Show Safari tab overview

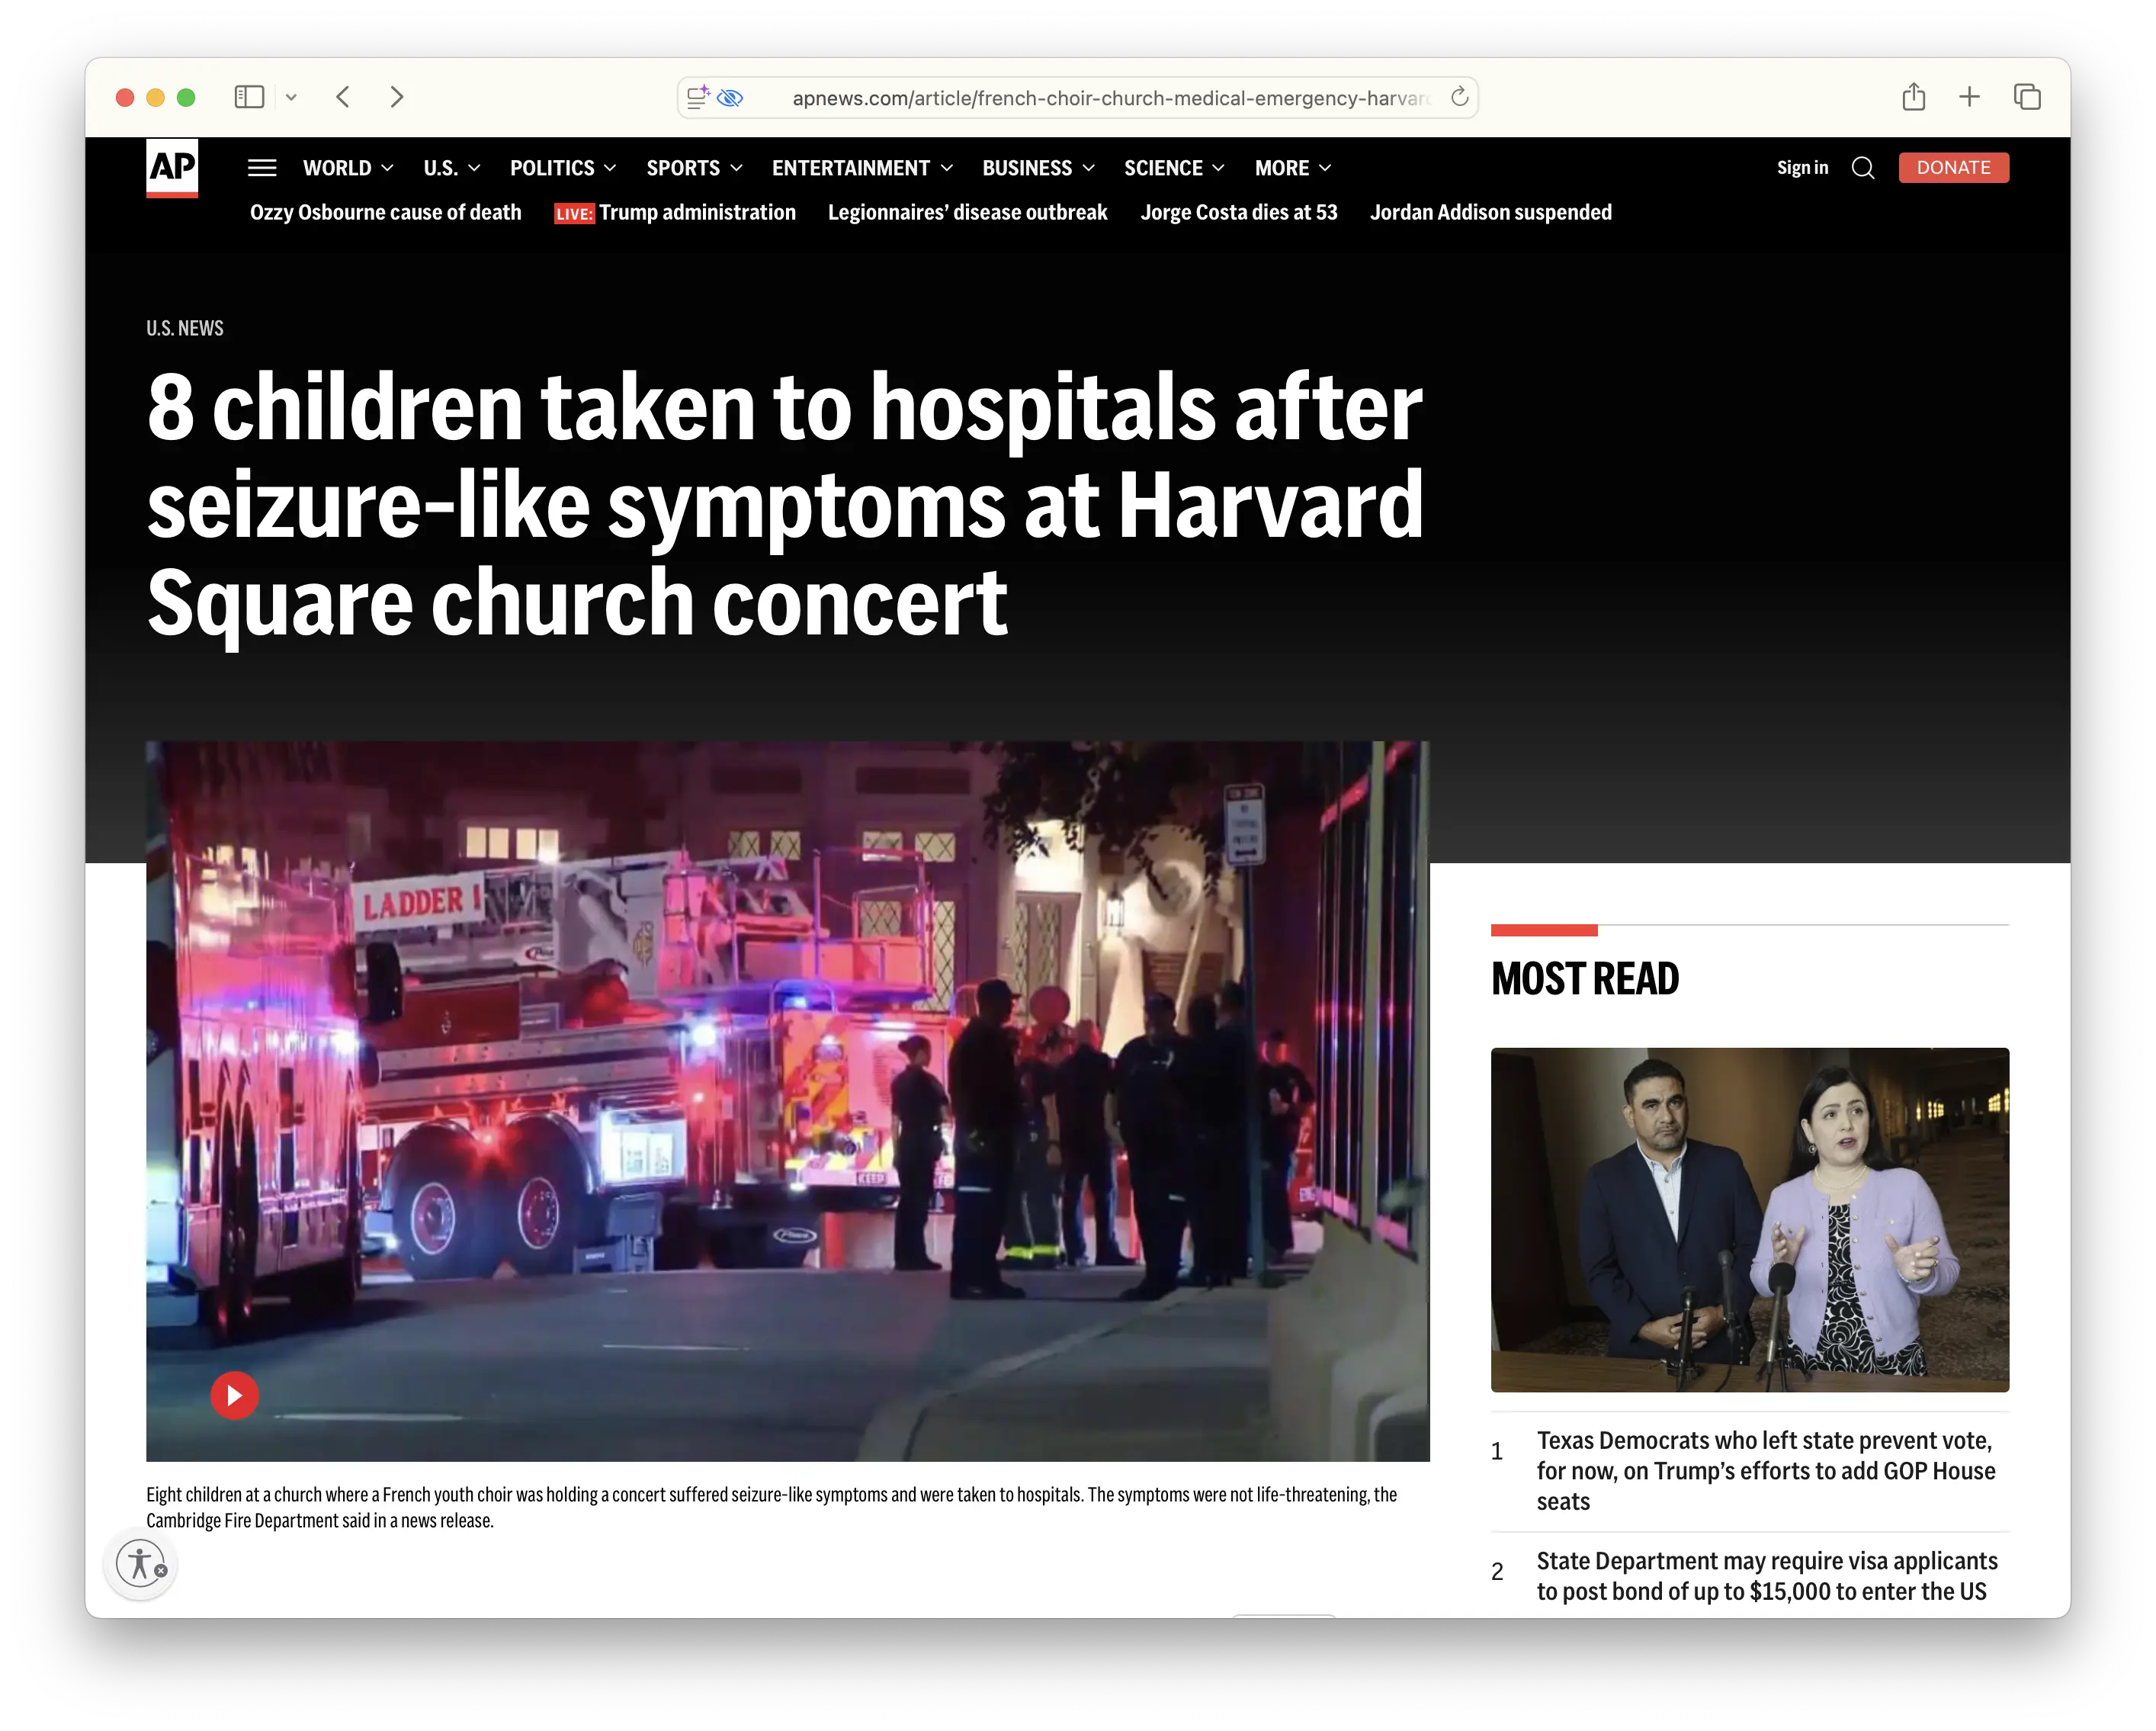[2027, 97]
